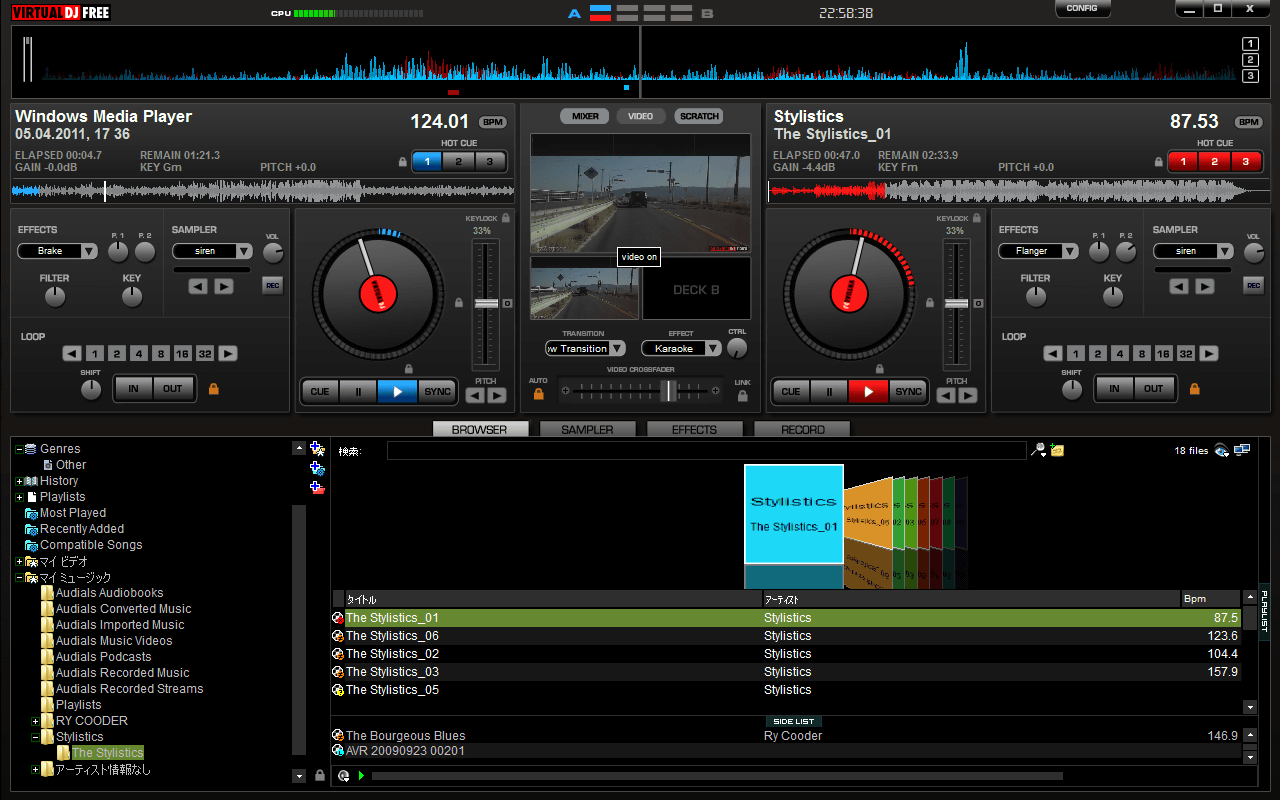Open the left deck siren sampler dropdown

click(214, 251)
